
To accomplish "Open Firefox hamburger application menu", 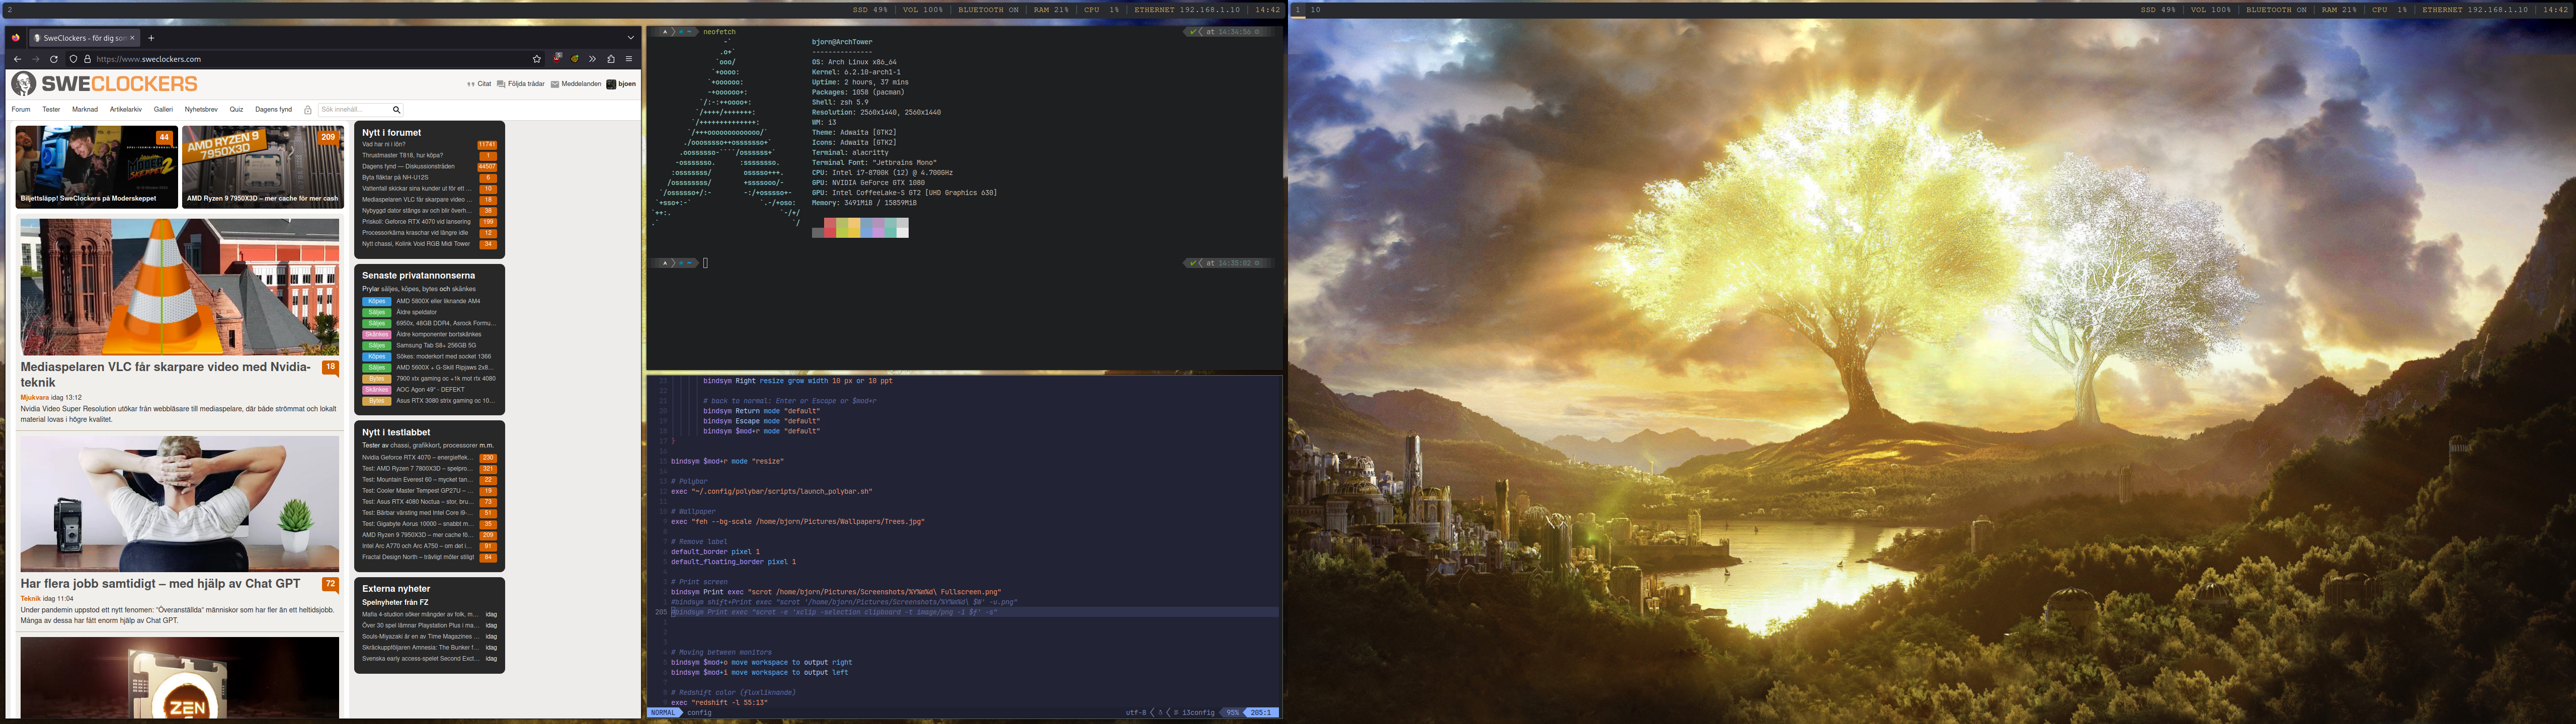I will pyautogui.click(x=629, y=59).
